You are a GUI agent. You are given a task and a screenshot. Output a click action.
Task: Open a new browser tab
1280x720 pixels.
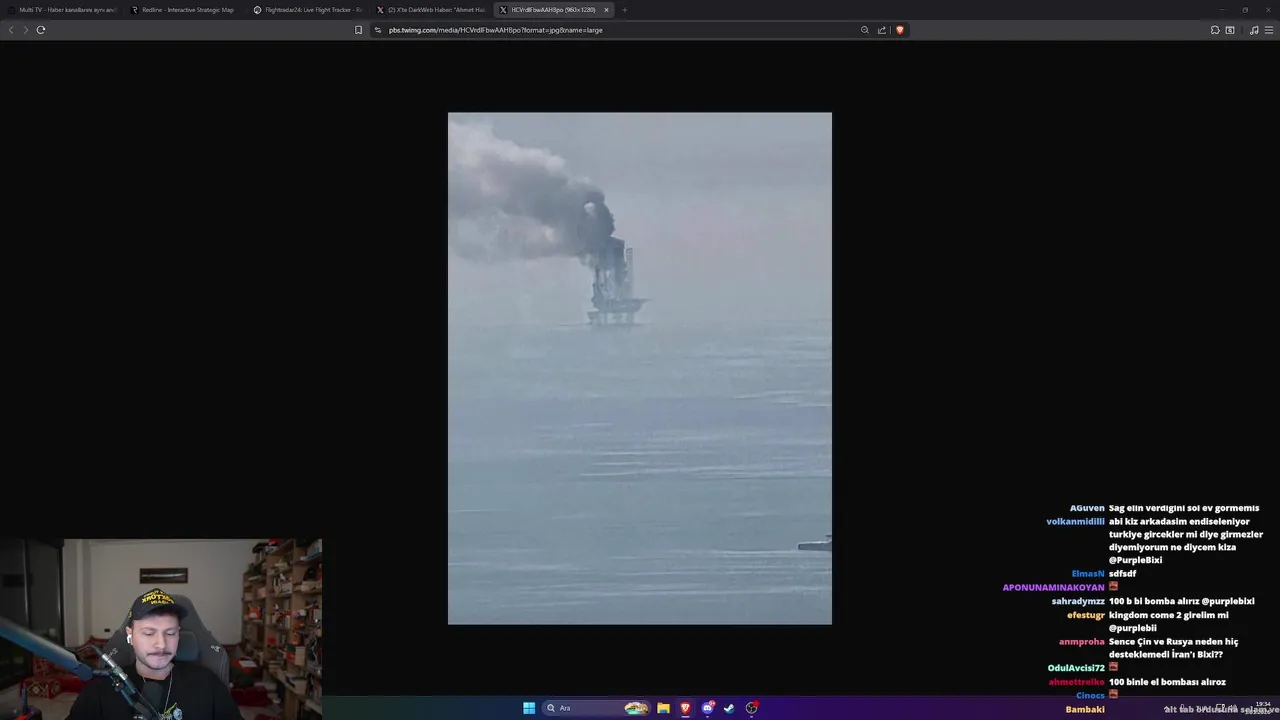click(624, 10)
